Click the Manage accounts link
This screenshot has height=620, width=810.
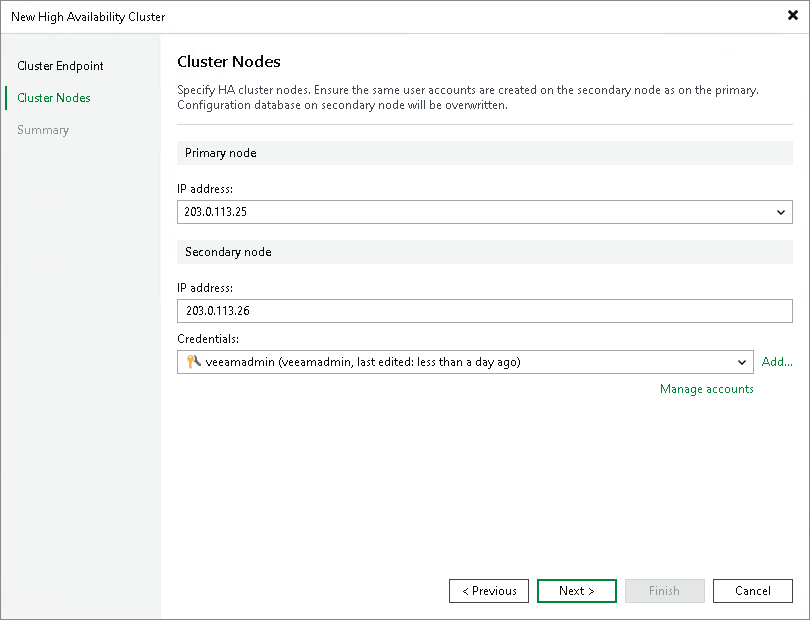pos(707,389)
